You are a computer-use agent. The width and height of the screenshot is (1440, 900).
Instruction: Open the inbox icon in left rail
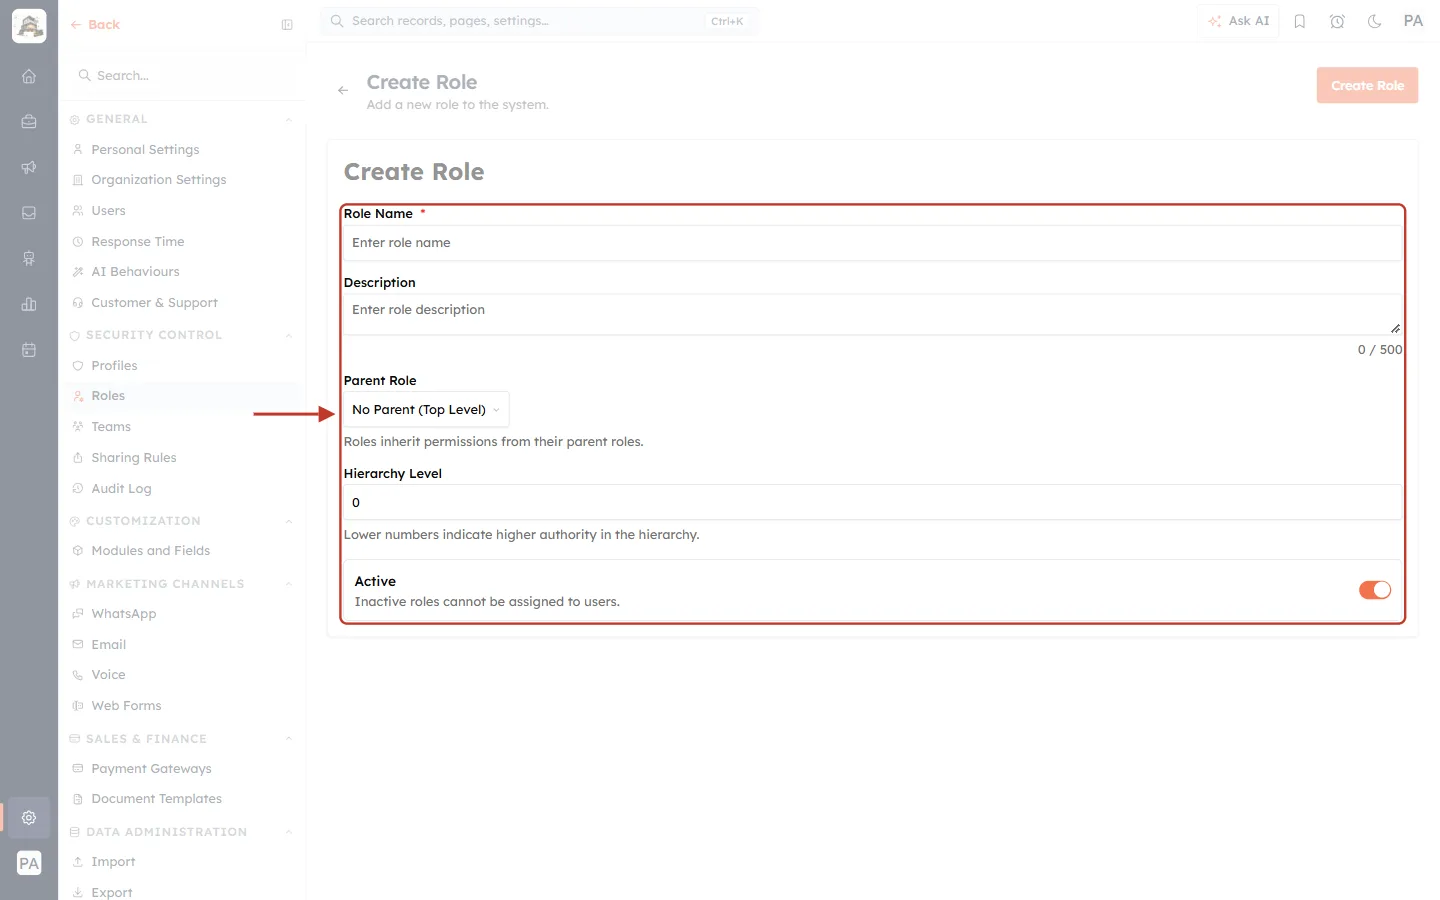(29, 213)
